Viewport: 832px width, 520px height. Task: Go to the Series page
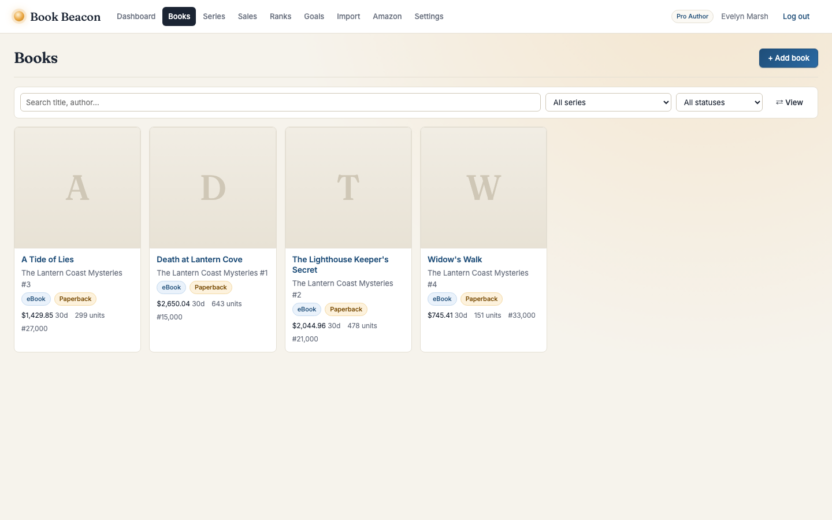click(x=214, y=16)
